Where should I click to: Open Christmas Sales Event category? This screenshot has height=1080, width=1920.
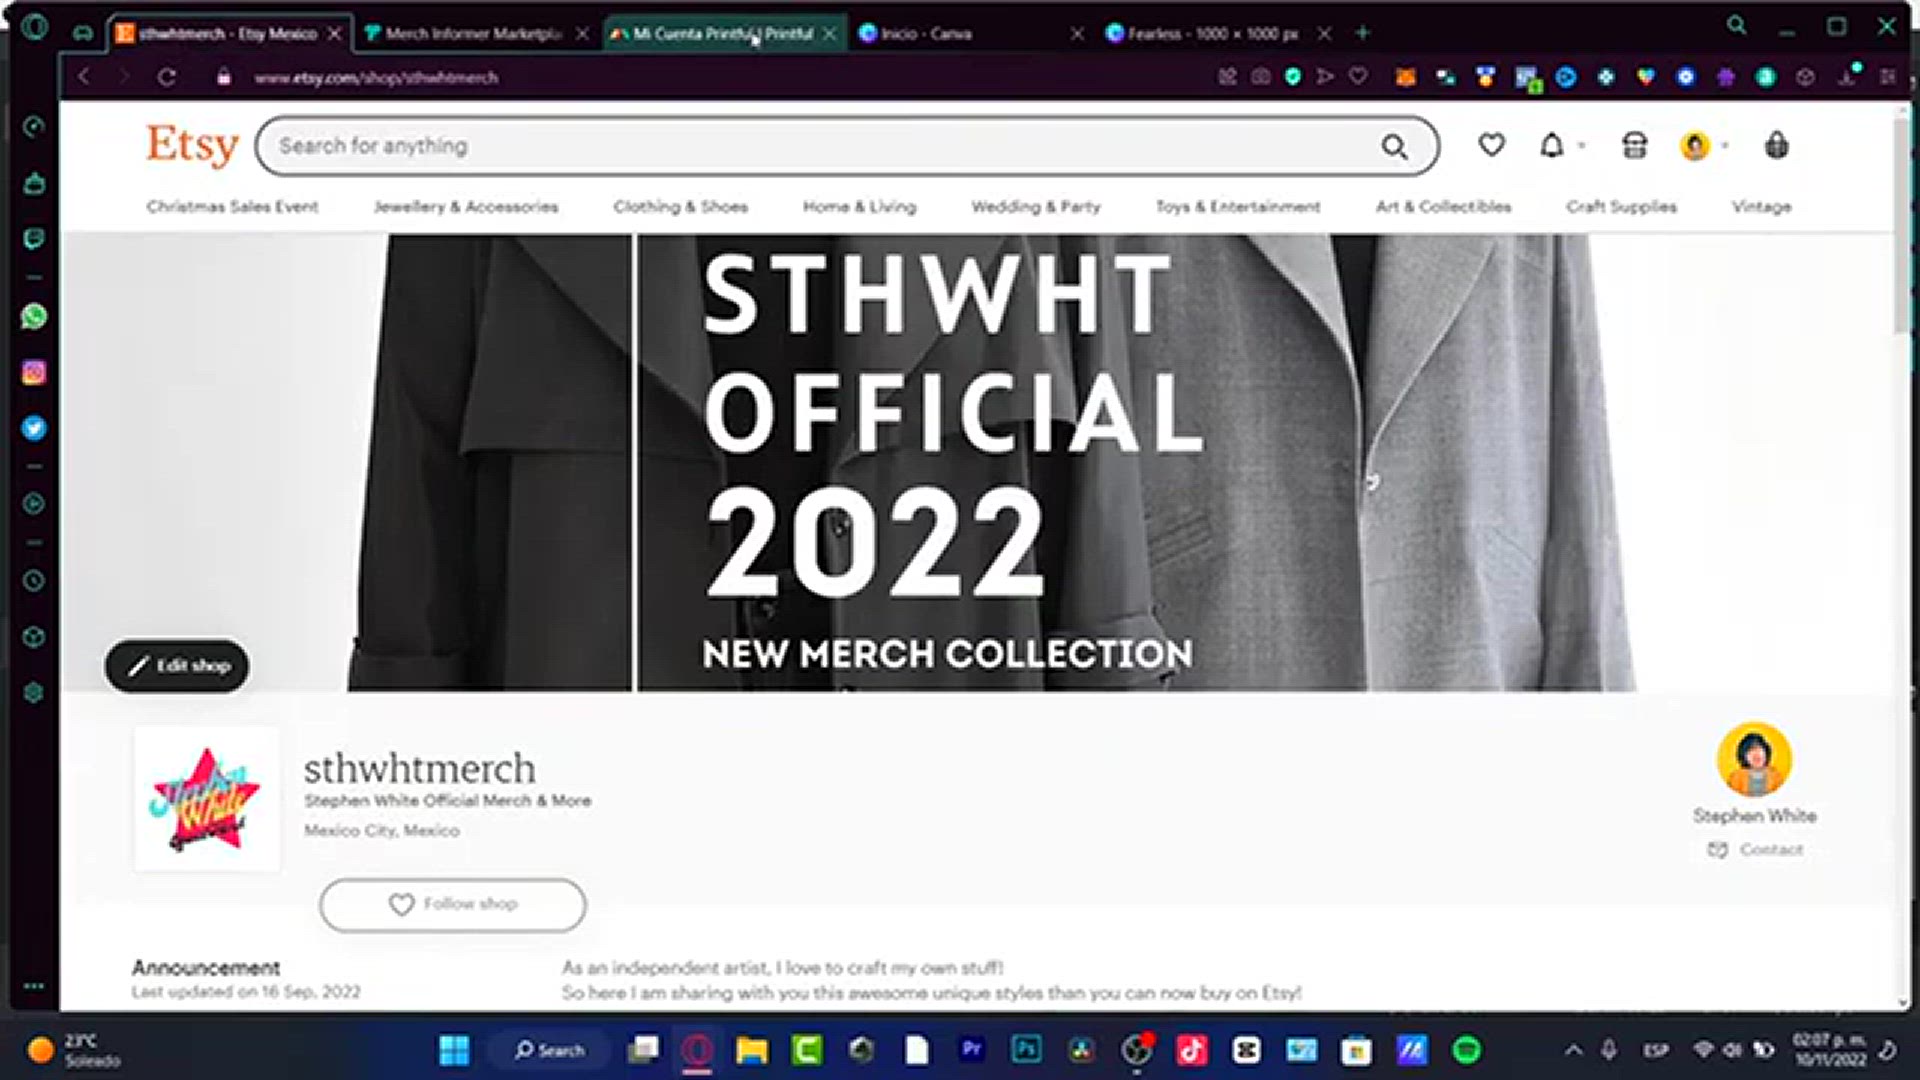(x=232, y=207)
